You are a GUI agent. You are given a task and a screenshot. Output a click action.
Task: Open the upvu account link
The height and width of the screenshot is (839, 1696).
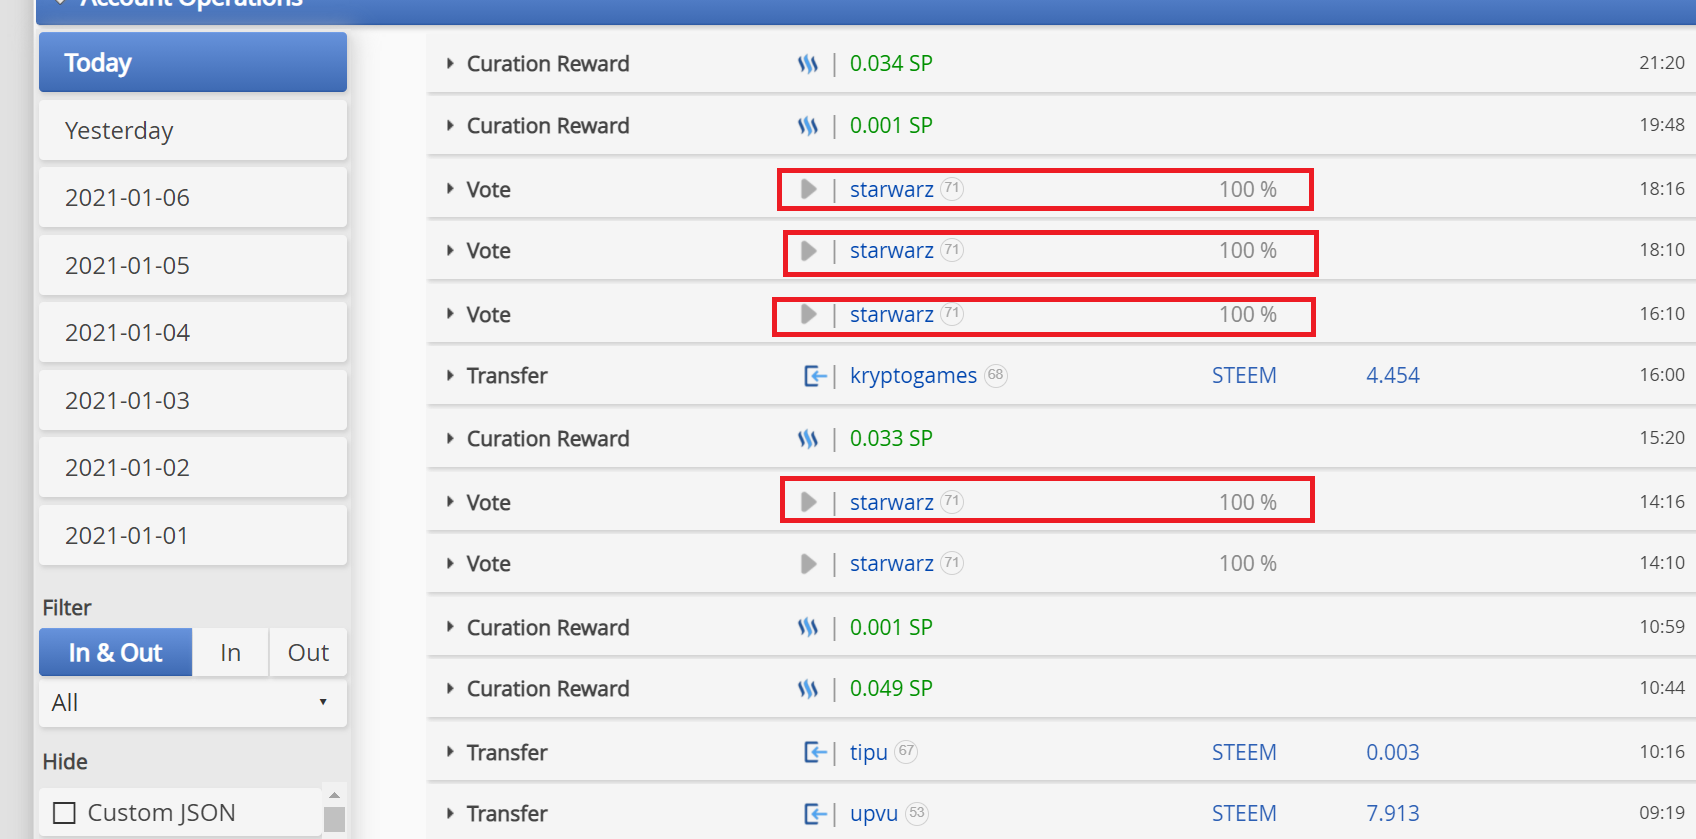click(x=873, y=814)
